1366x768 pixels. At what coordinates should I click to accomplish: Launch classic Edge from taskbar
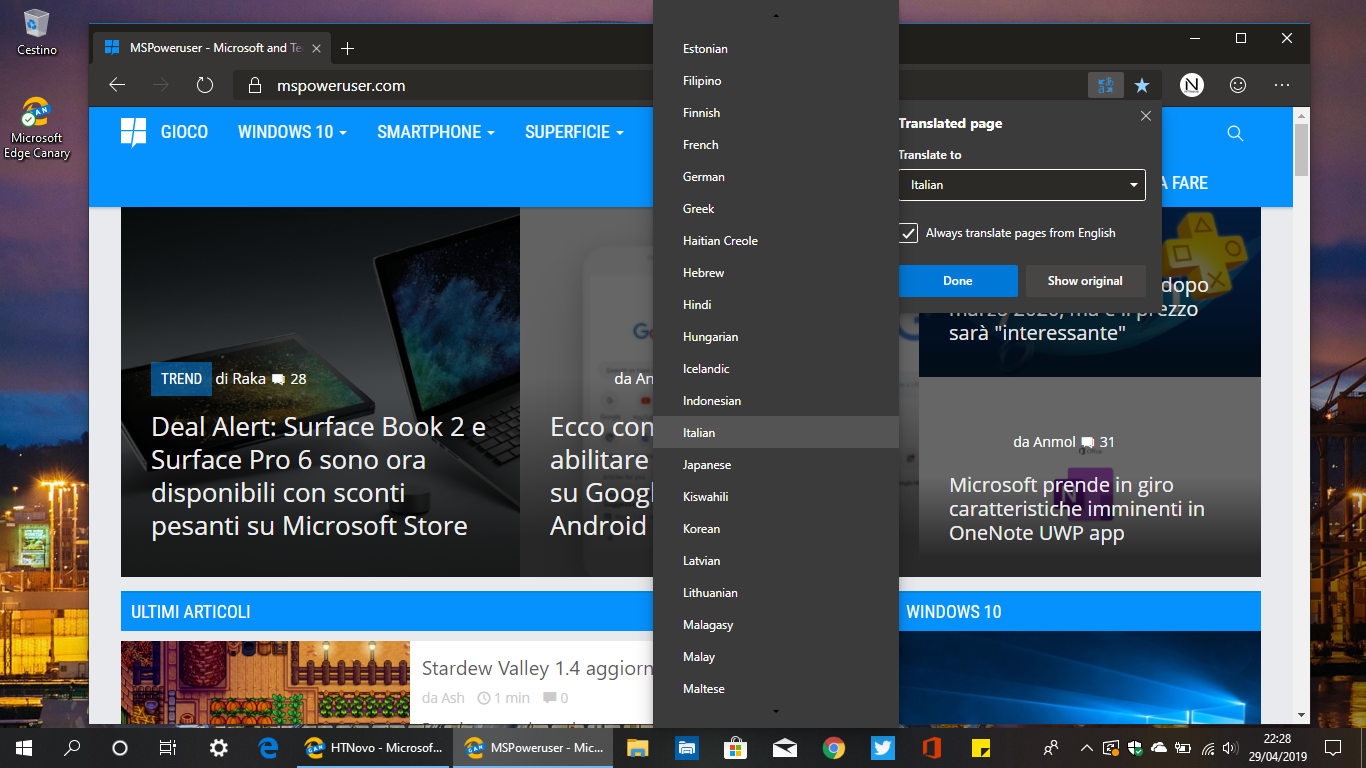268,748
